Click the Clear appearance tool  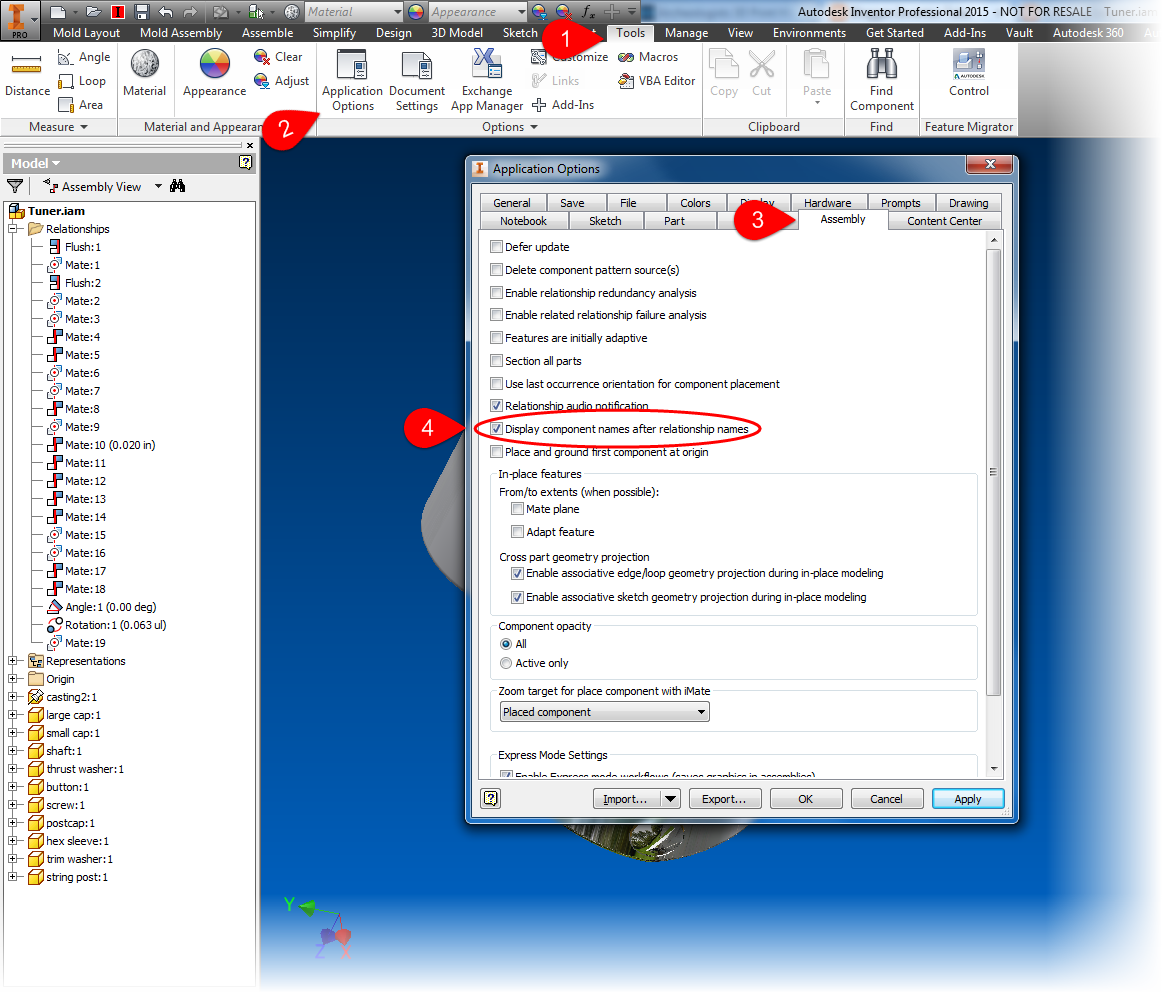click(278, 57)
